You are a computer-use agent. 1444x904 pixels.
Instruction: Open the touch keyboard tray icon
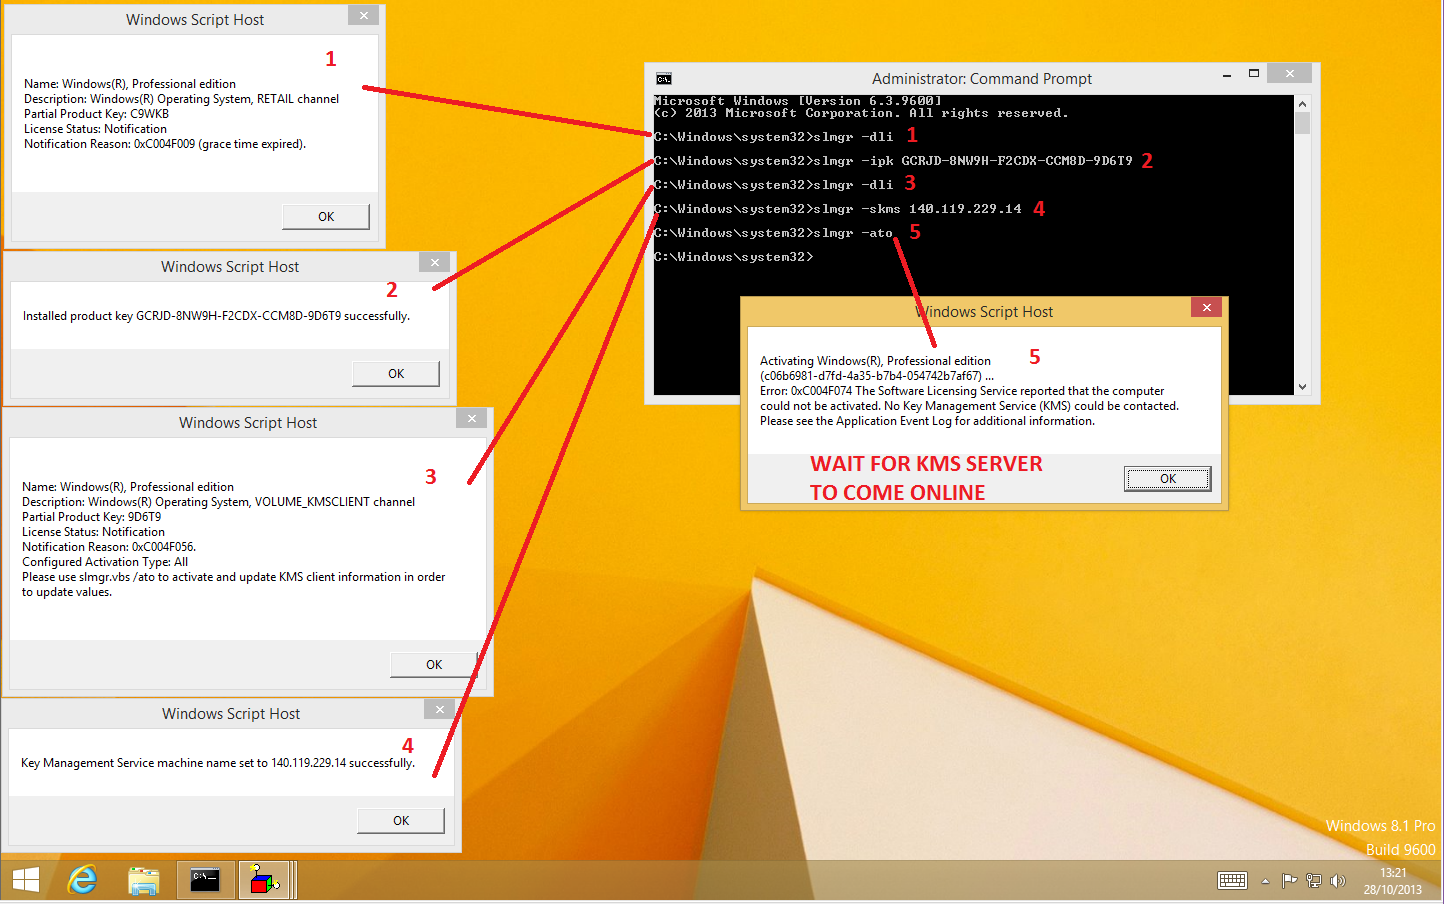pos(1232,881)
